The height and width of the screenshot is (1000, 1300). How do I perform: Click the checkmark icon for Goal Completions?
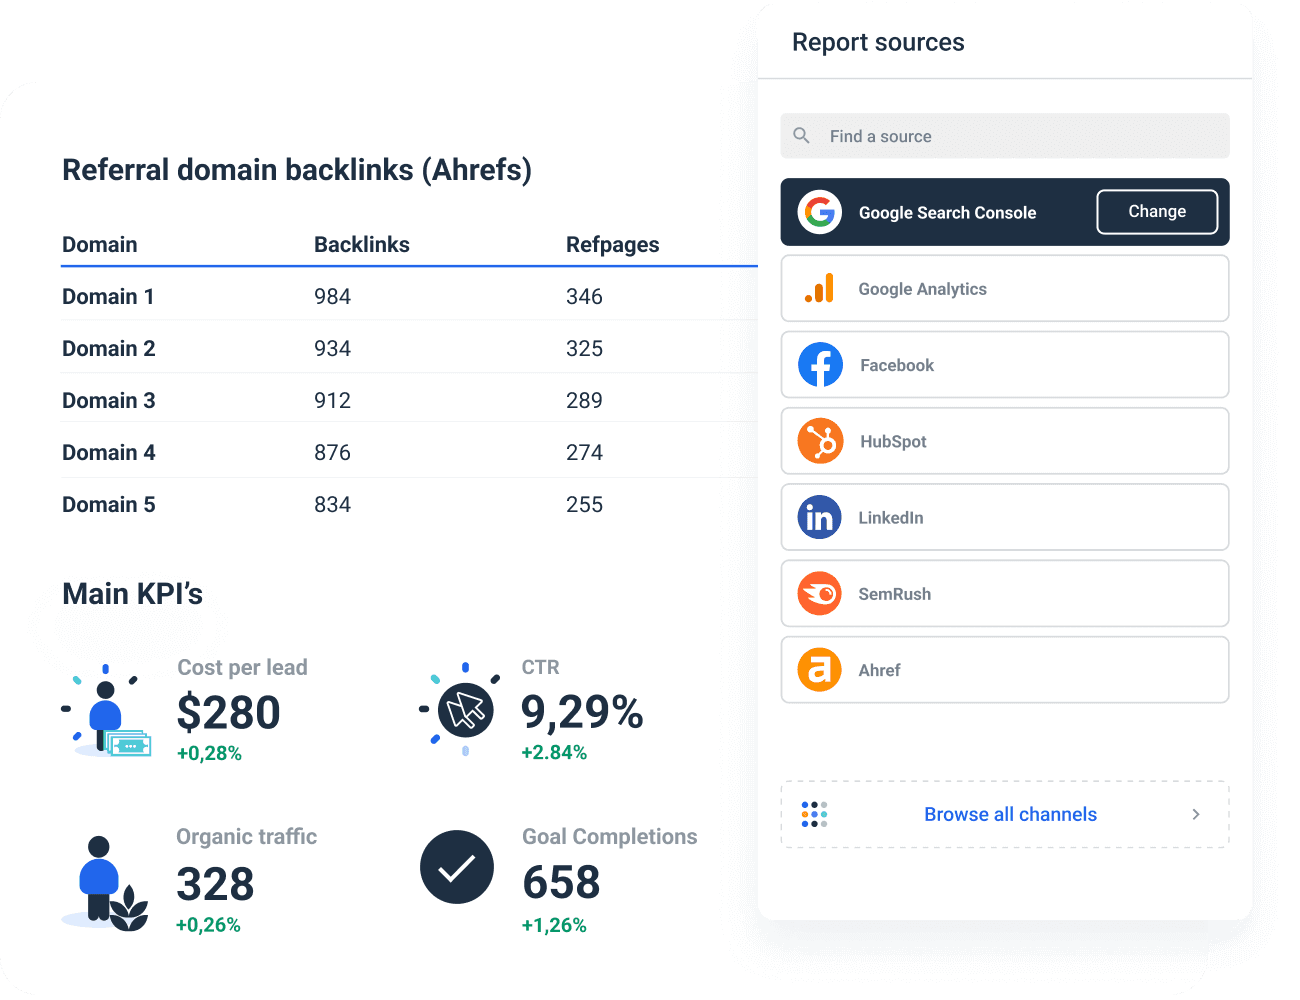click(457, 867)
